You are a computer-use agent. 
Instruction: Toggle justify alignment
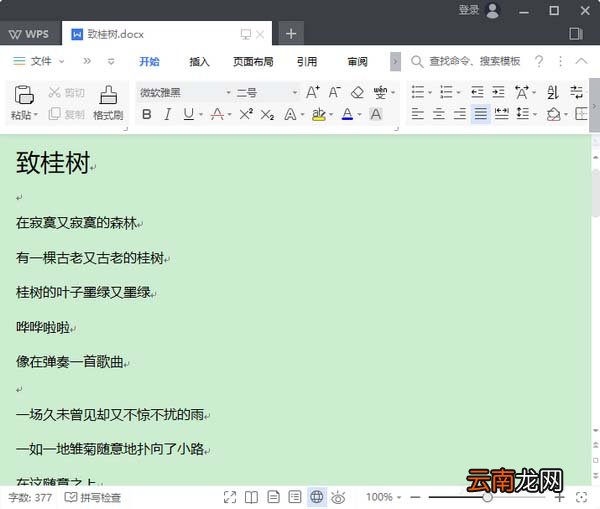tap(481, 114)
